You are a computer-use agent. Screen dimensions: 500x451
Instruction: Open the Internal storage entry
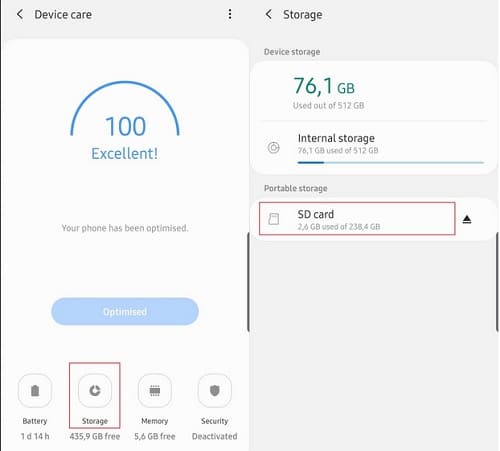[373, 147]
